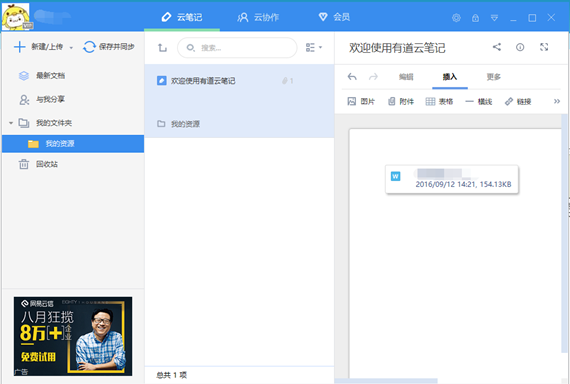This screenshot has width=570, height=384.
Task: Insert a hyperlink with 链接 icon
Action: point(518,101)
